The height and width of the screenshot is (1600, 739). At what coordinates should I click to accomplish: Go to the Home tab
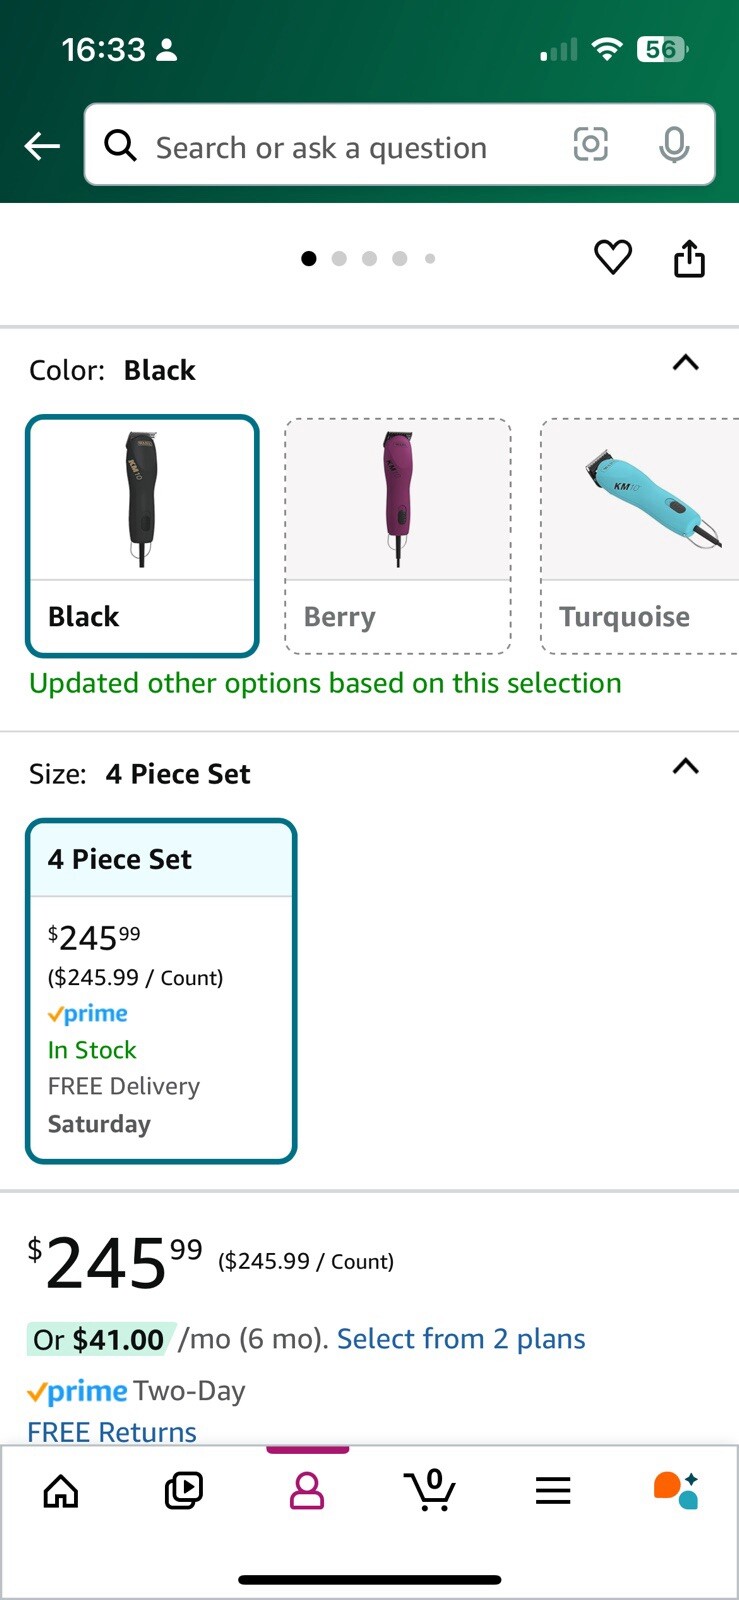point(61,1491)
